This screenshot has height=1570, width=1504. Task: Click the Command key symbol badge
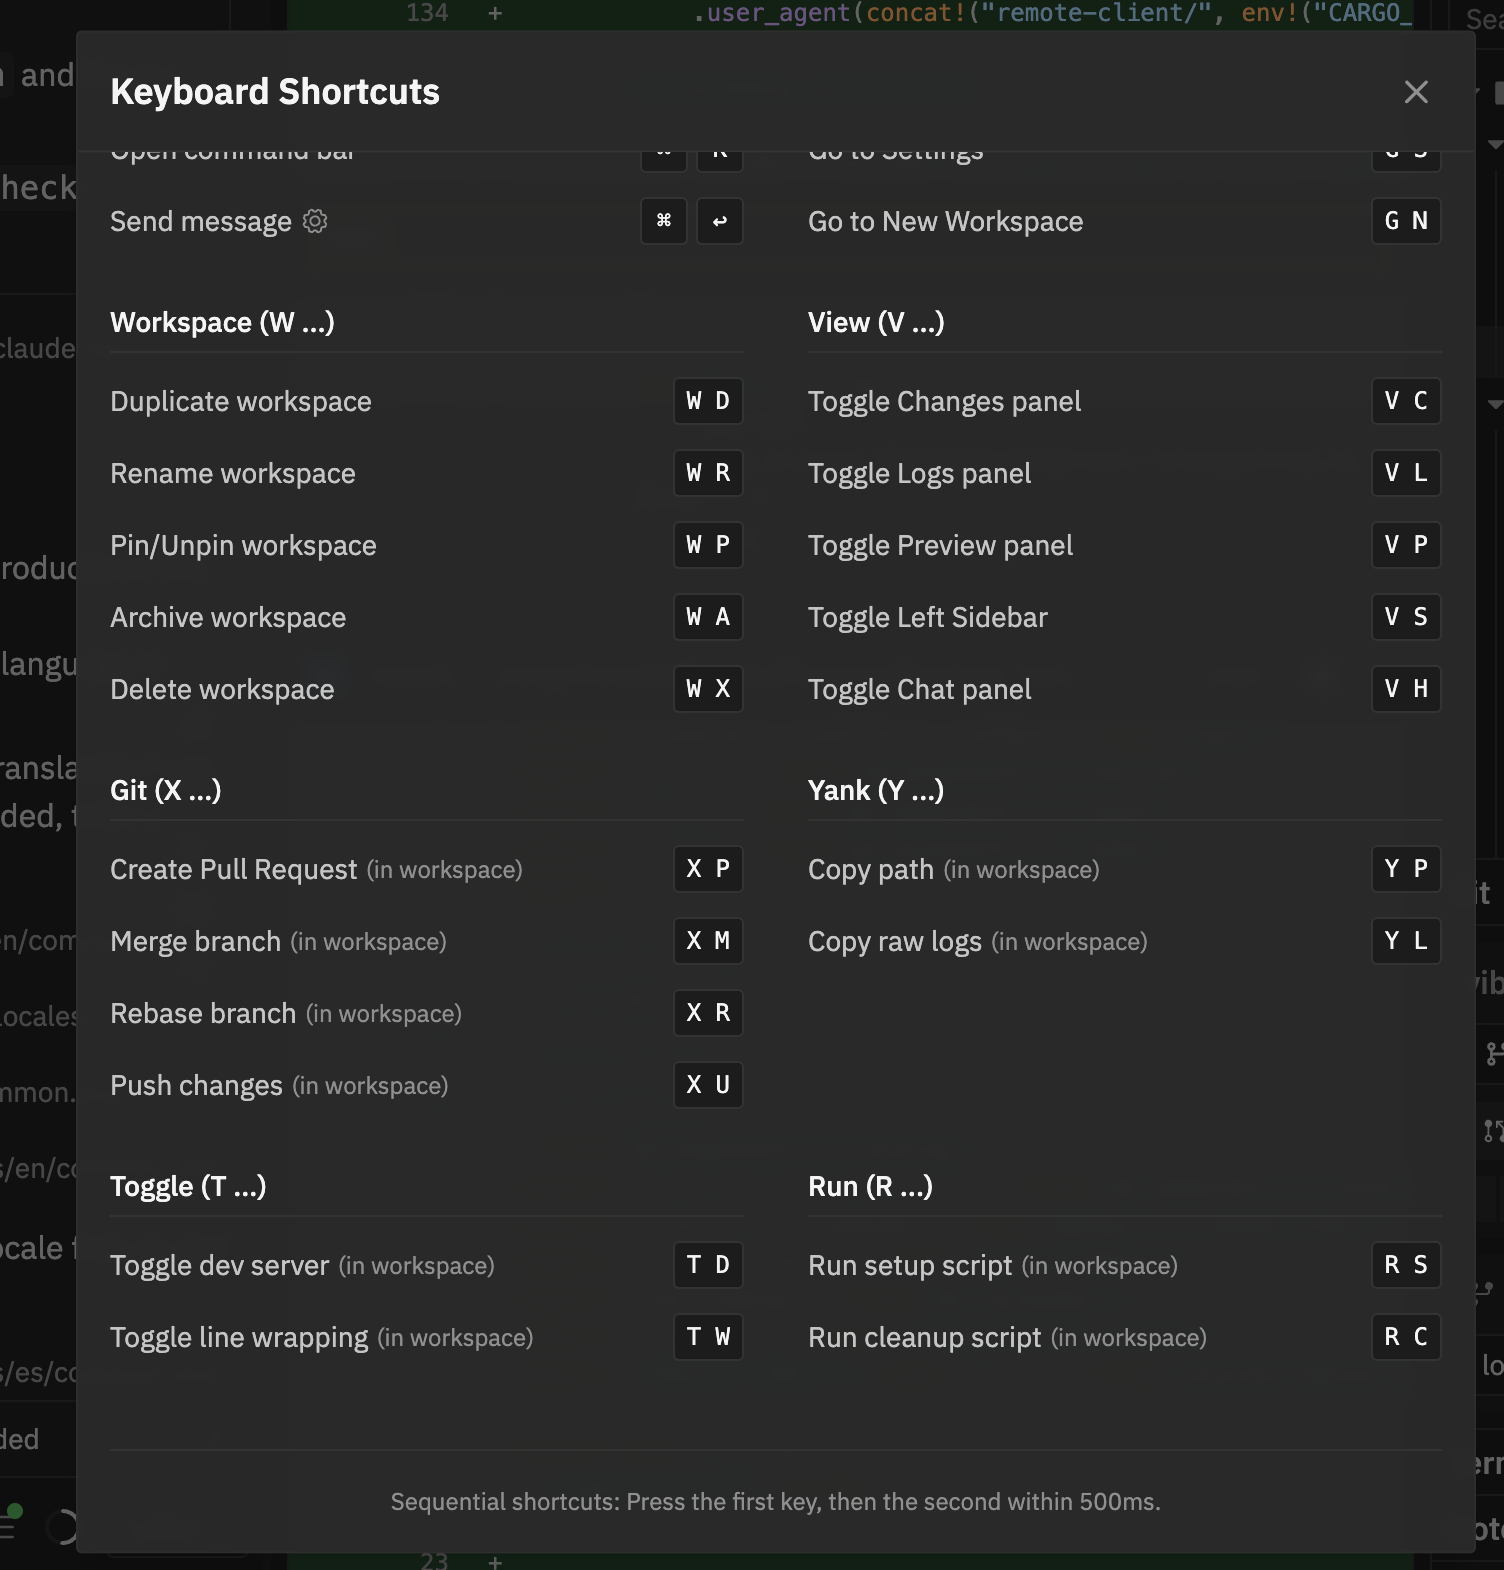664,221
